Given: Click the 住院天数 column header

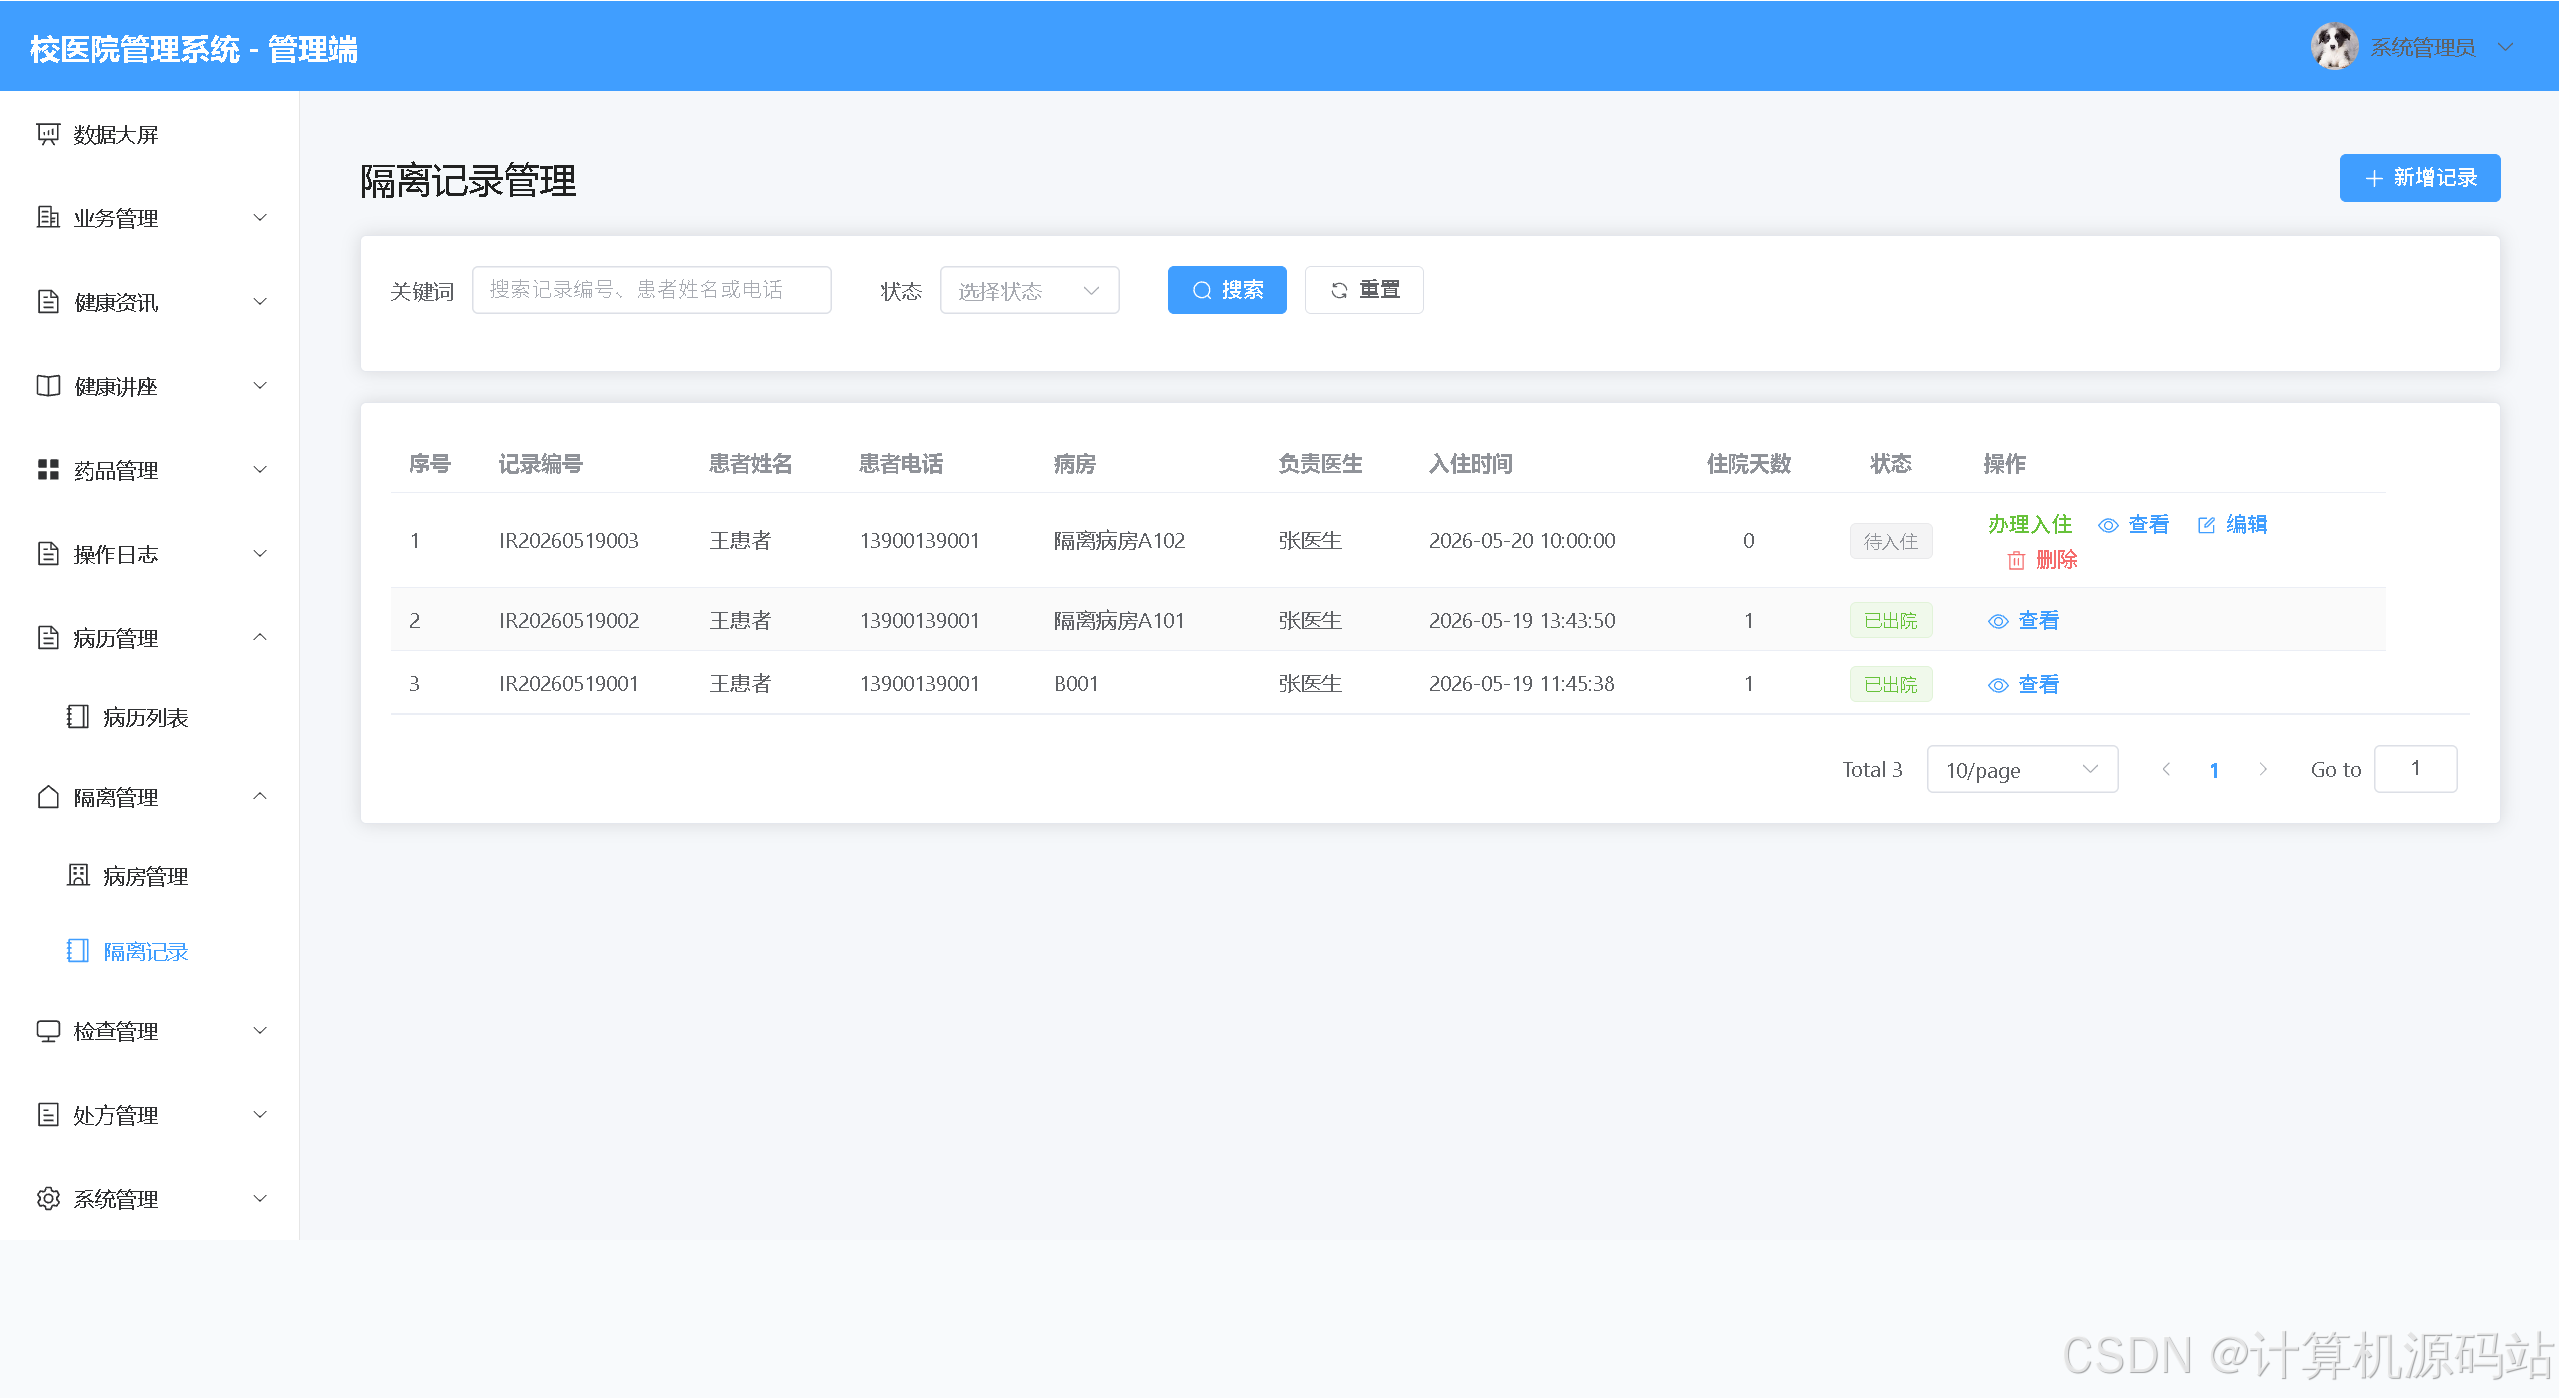Looking at the screenshot, I should pyautogui.click(x=1748, y=464).
